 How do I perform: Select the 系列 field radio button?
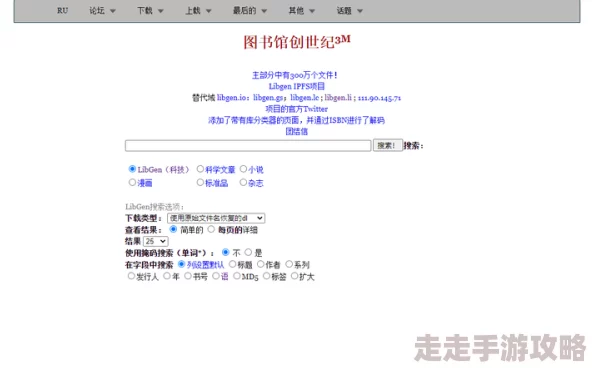tap(289, 264)
